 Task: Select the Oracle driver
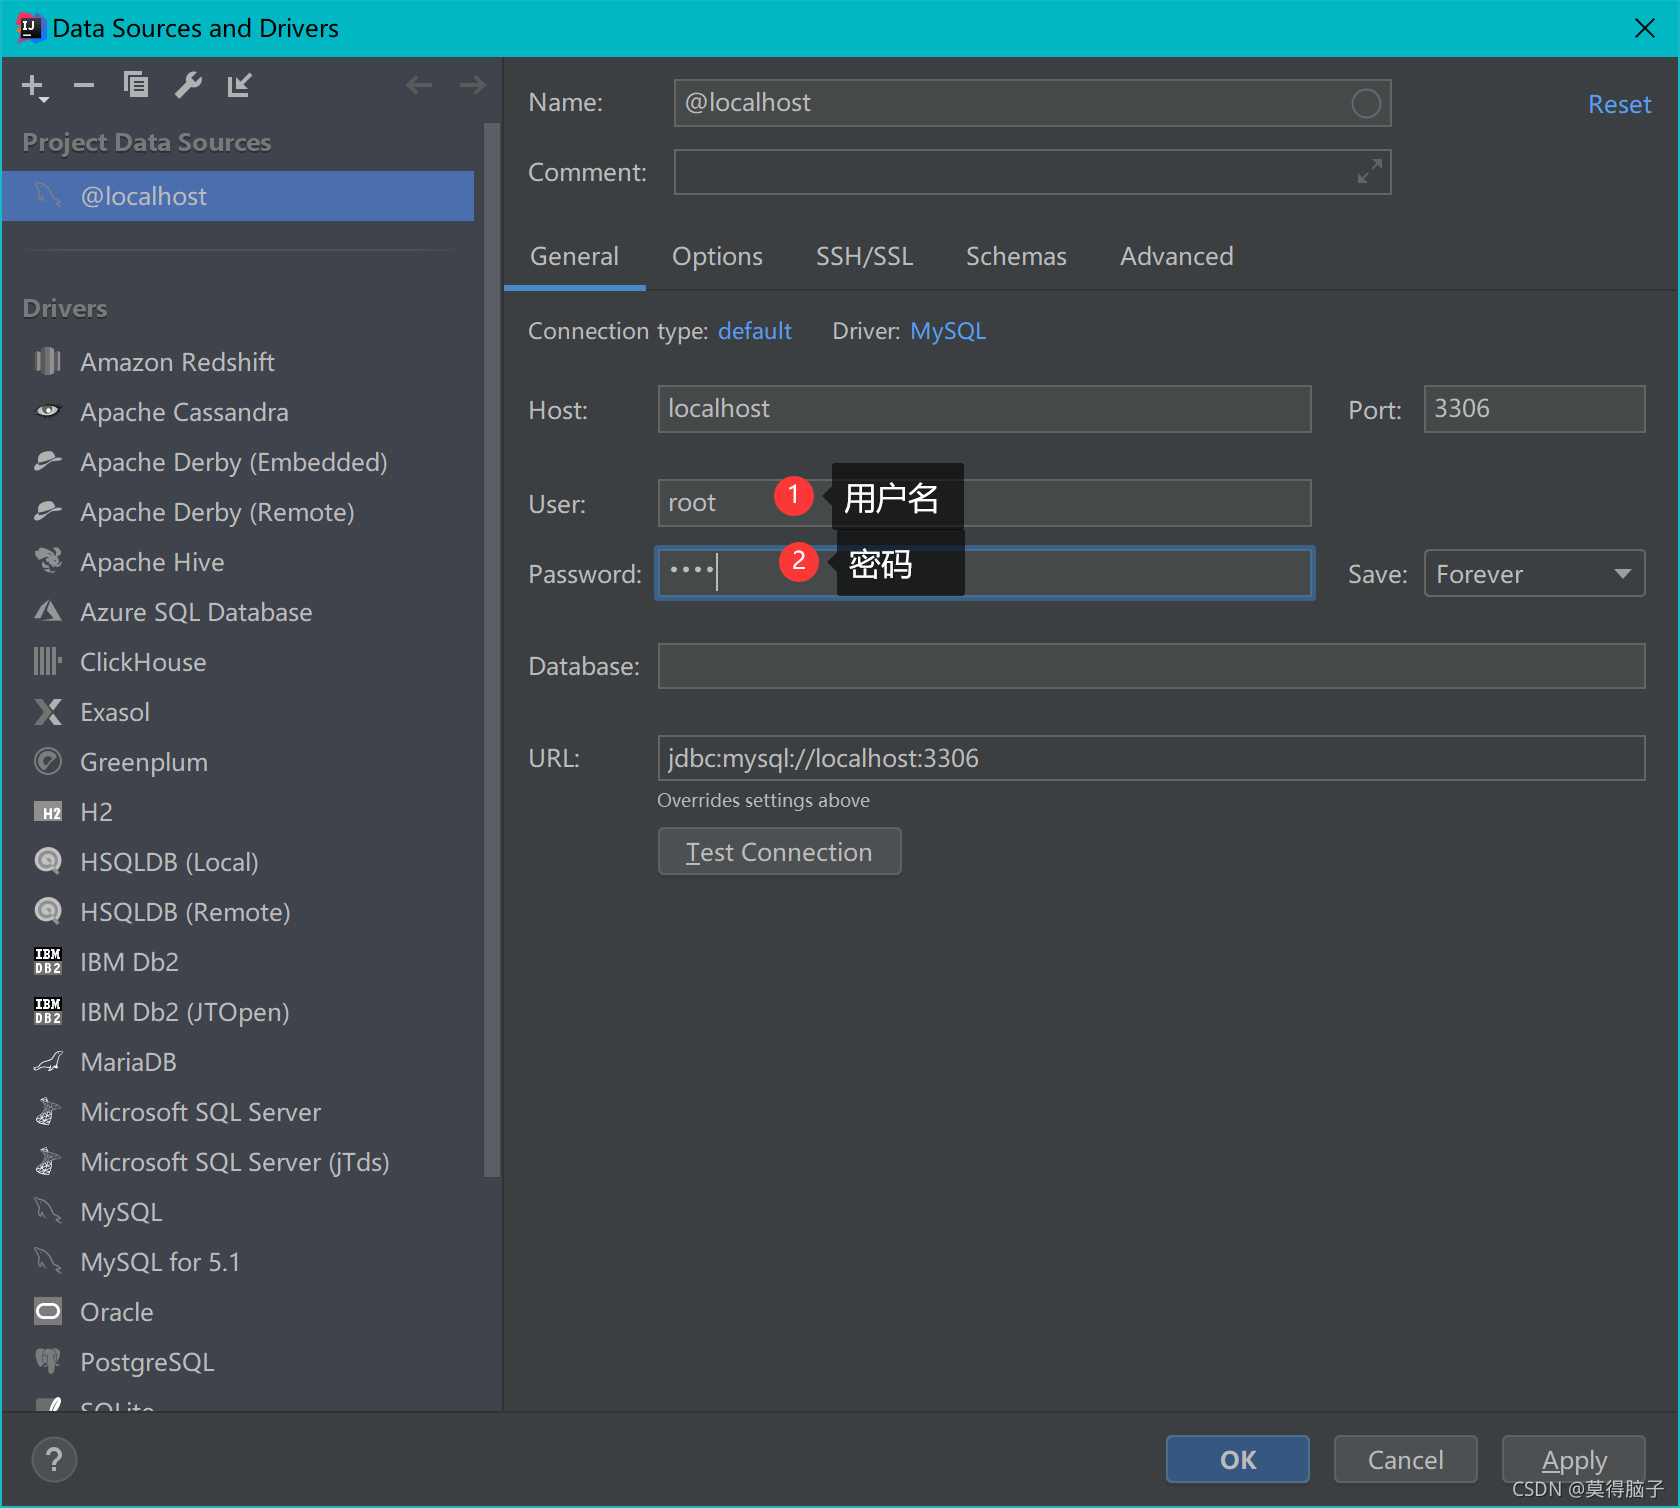(238, 1312)
